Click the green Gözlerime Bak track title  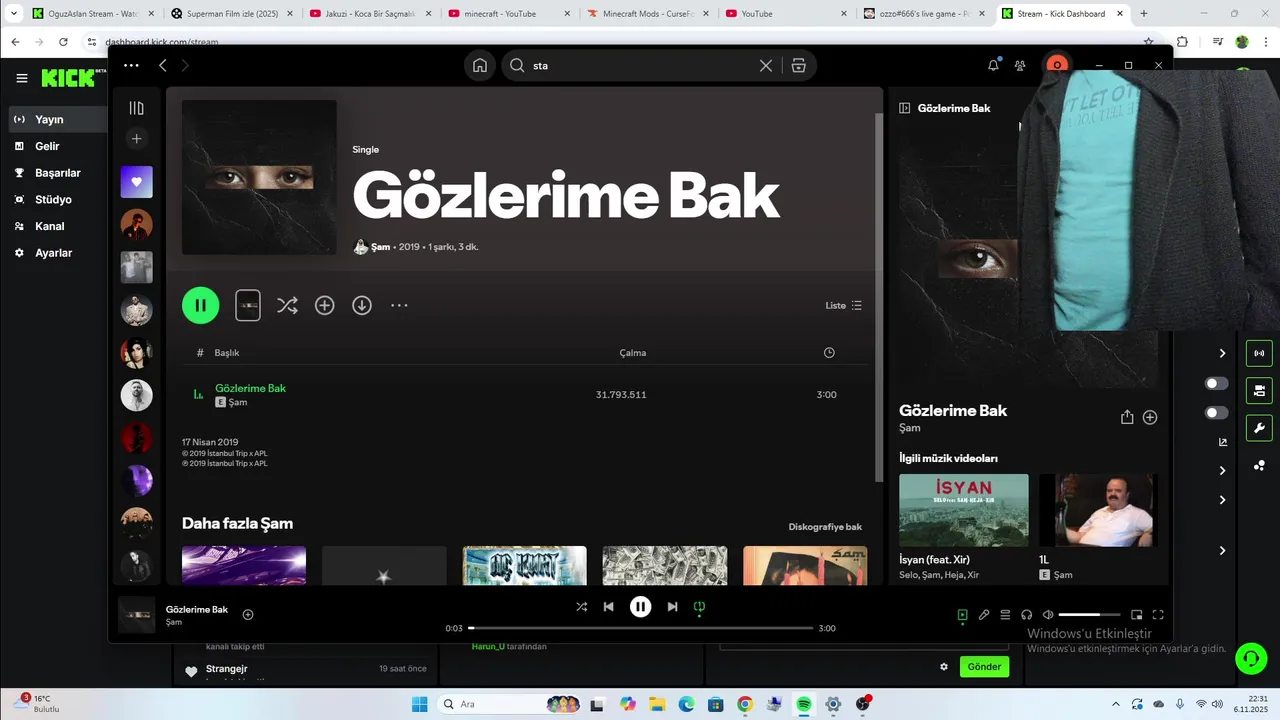point(250,388)
